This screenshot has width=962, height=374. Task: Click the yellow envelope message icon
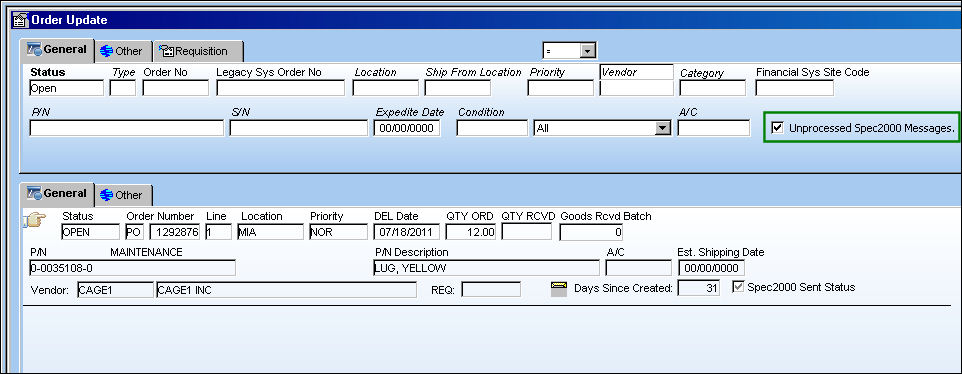[x=559, y=289]
